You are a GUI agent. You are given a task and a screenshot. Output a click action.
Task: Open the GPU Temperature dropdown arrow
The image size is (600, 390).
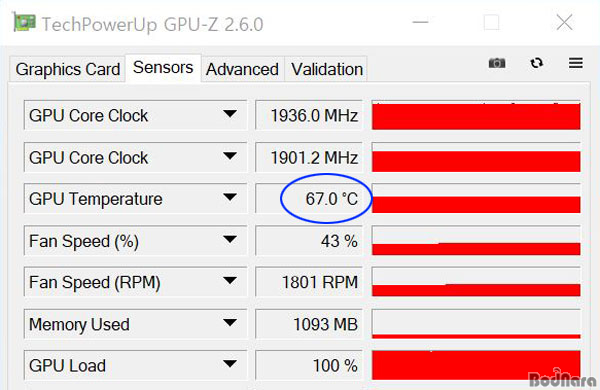230,197
